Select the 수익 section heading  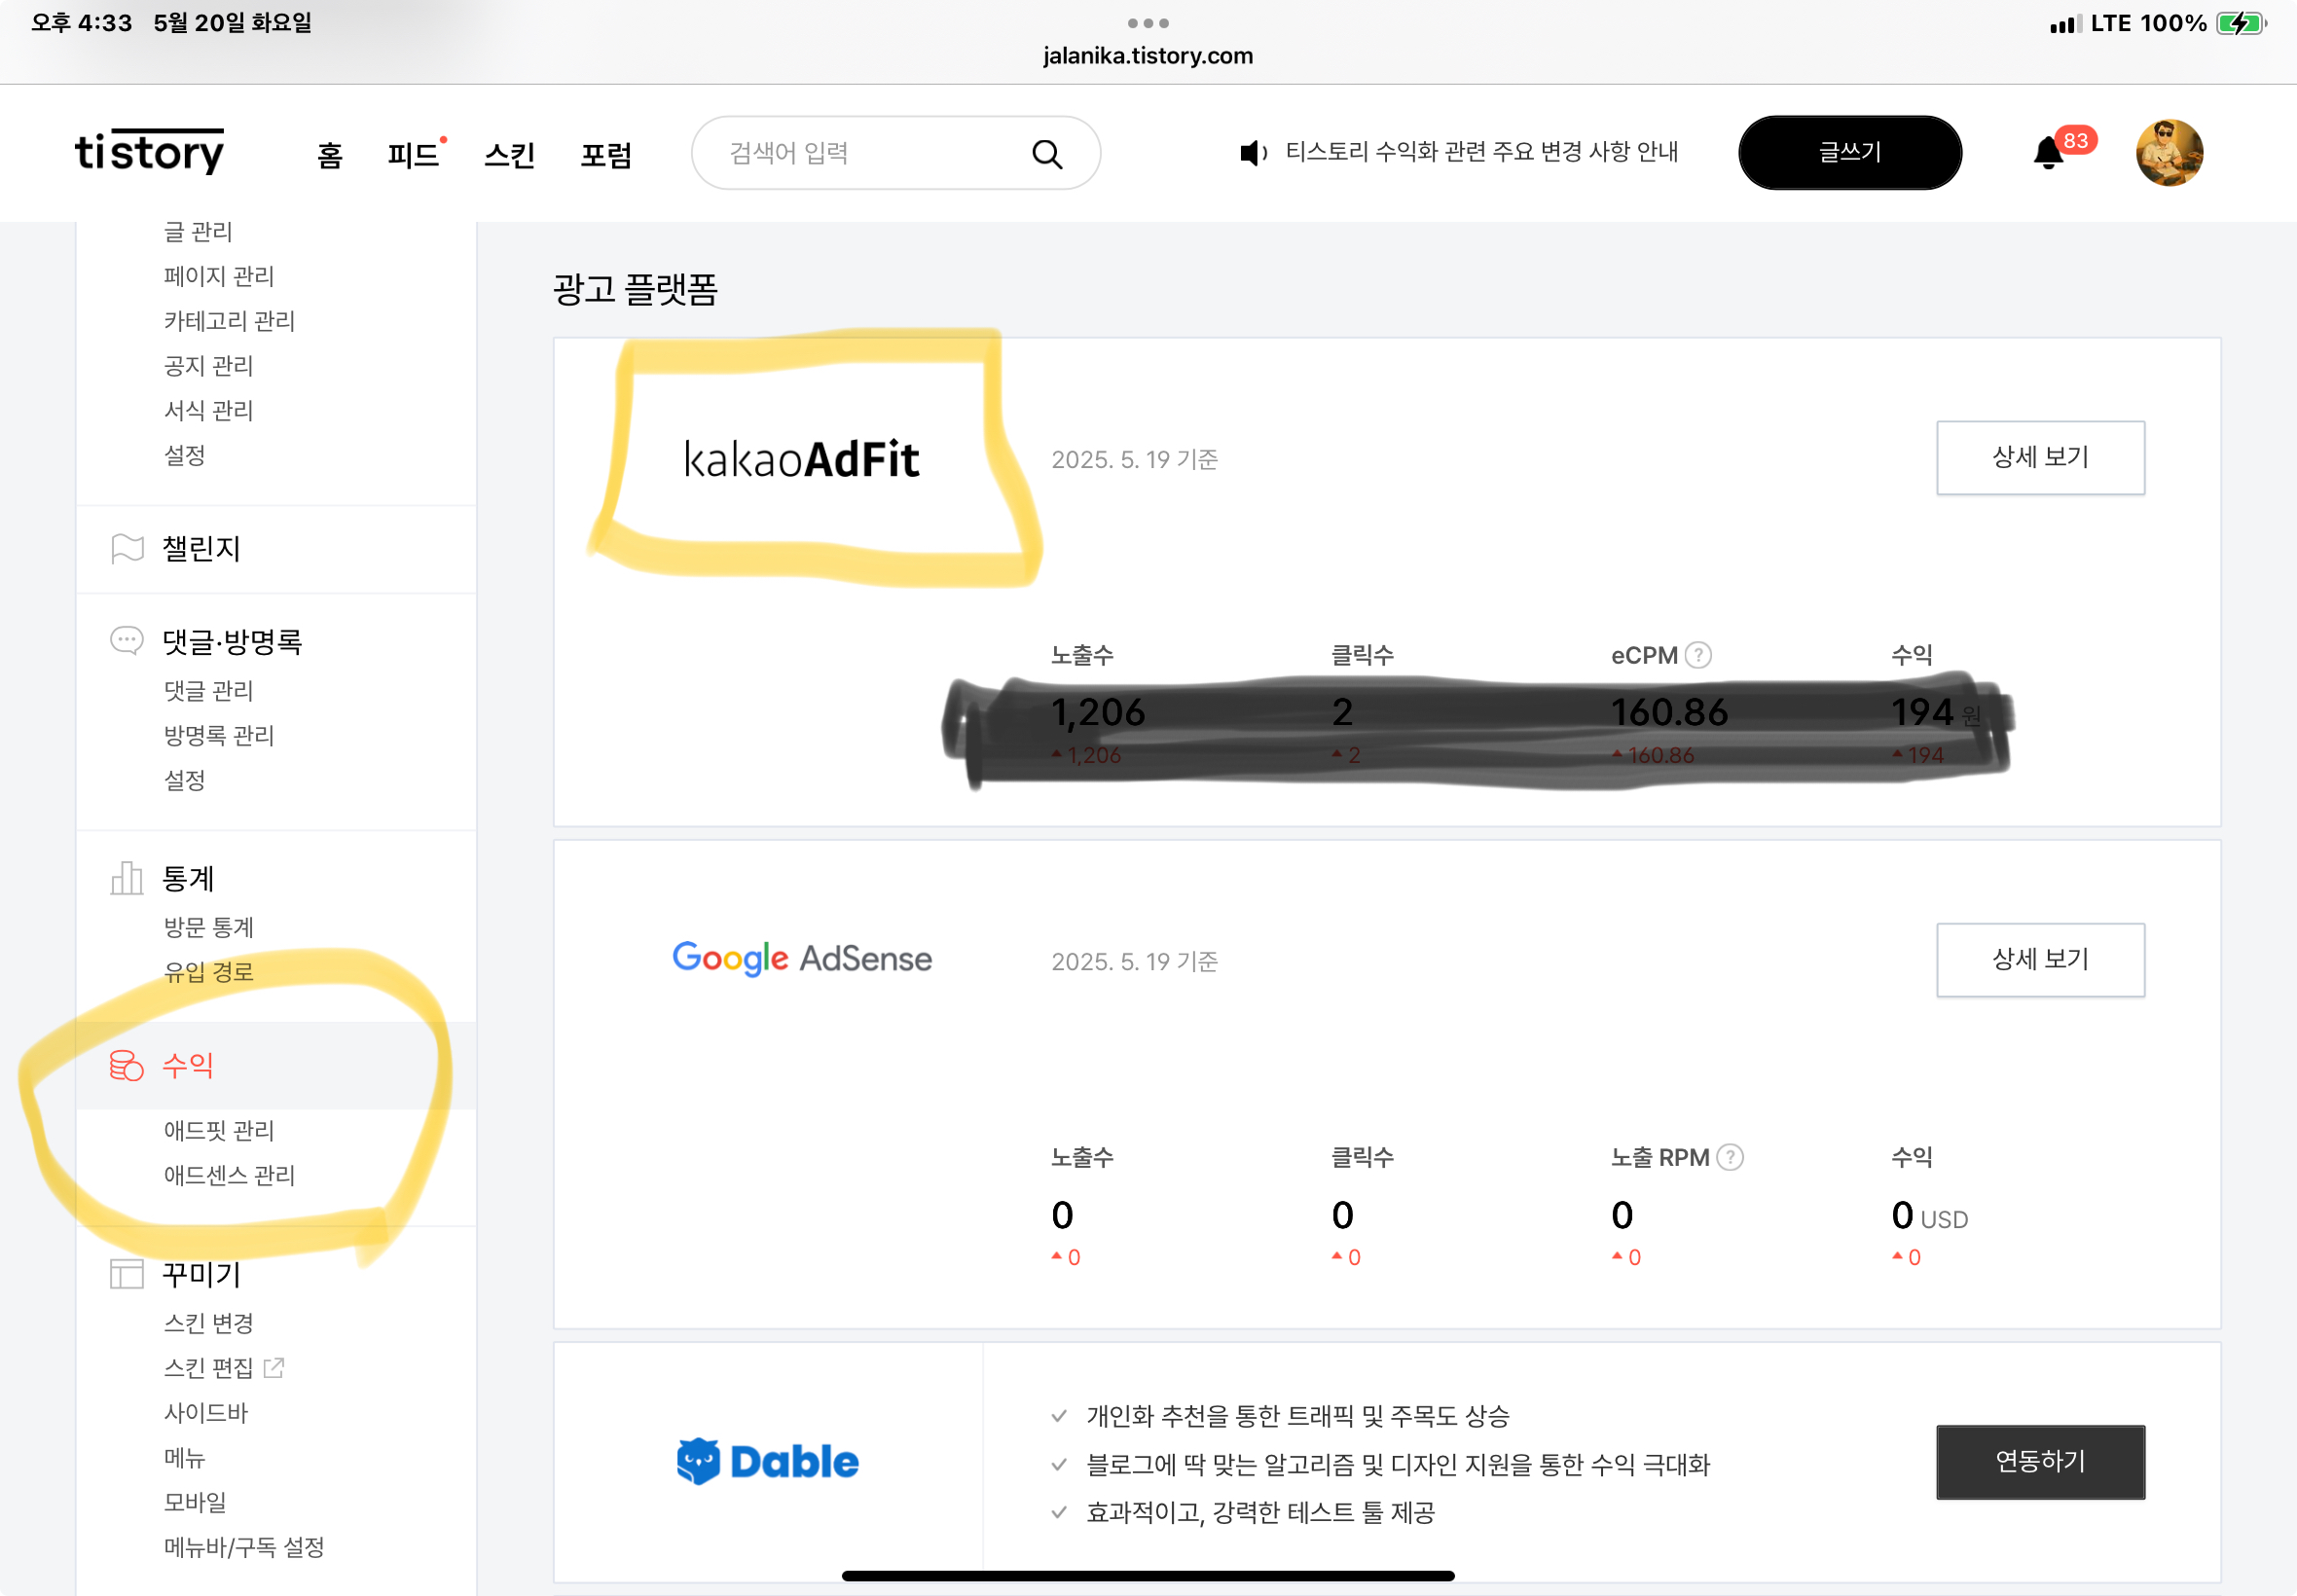[188, 1065]
